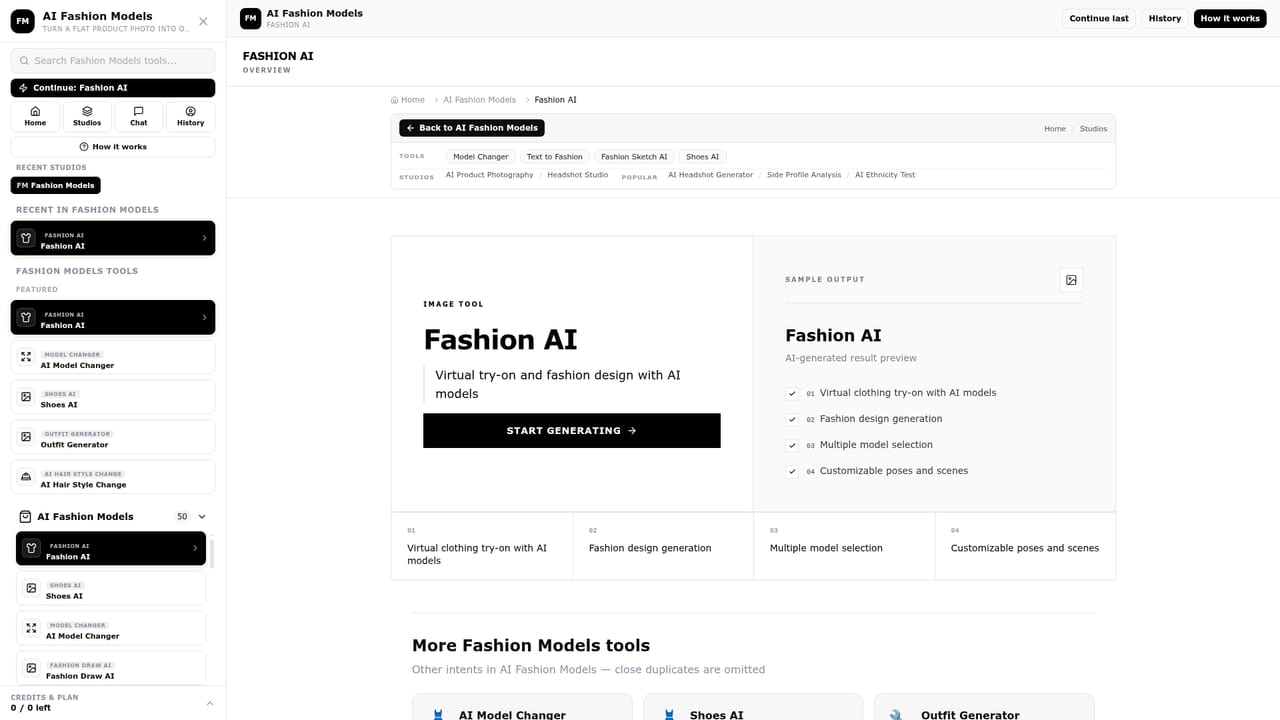Click the question mark icon on sidebar How it works

pyautogui.click(x=84, y=147)
